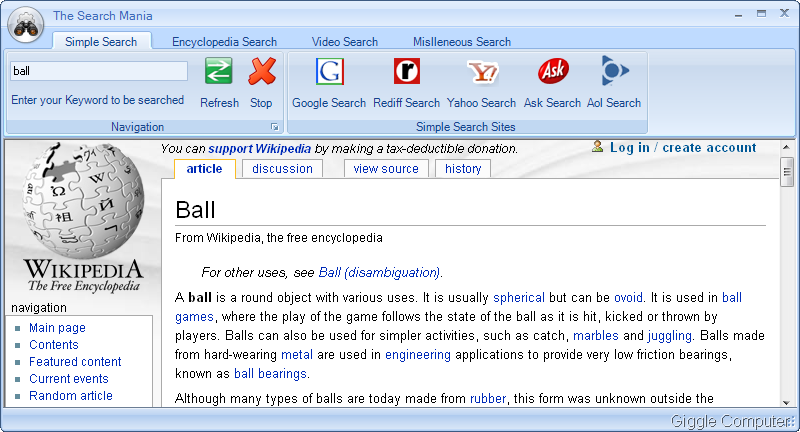Click the Stop button label
800x432 pixels.
[x=261, y=103]
